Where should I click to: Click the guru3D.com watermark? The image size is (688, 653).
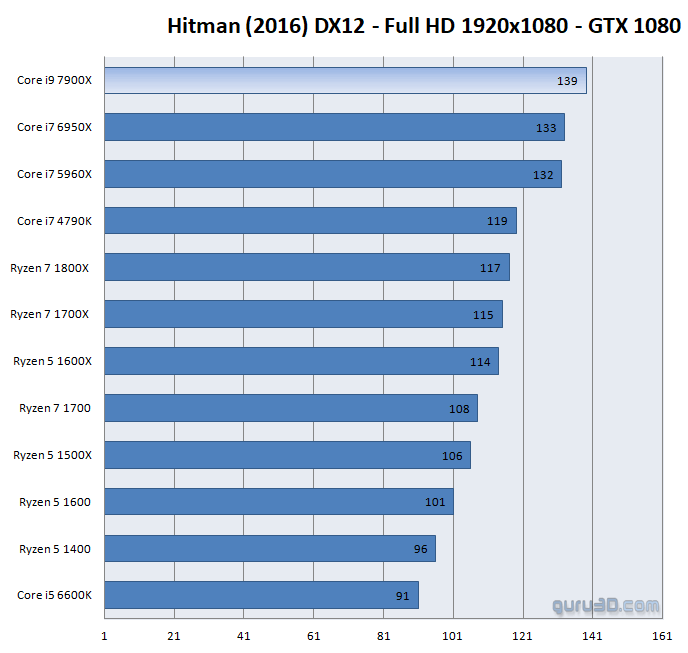pyautogui.click(x=606, y=605)
